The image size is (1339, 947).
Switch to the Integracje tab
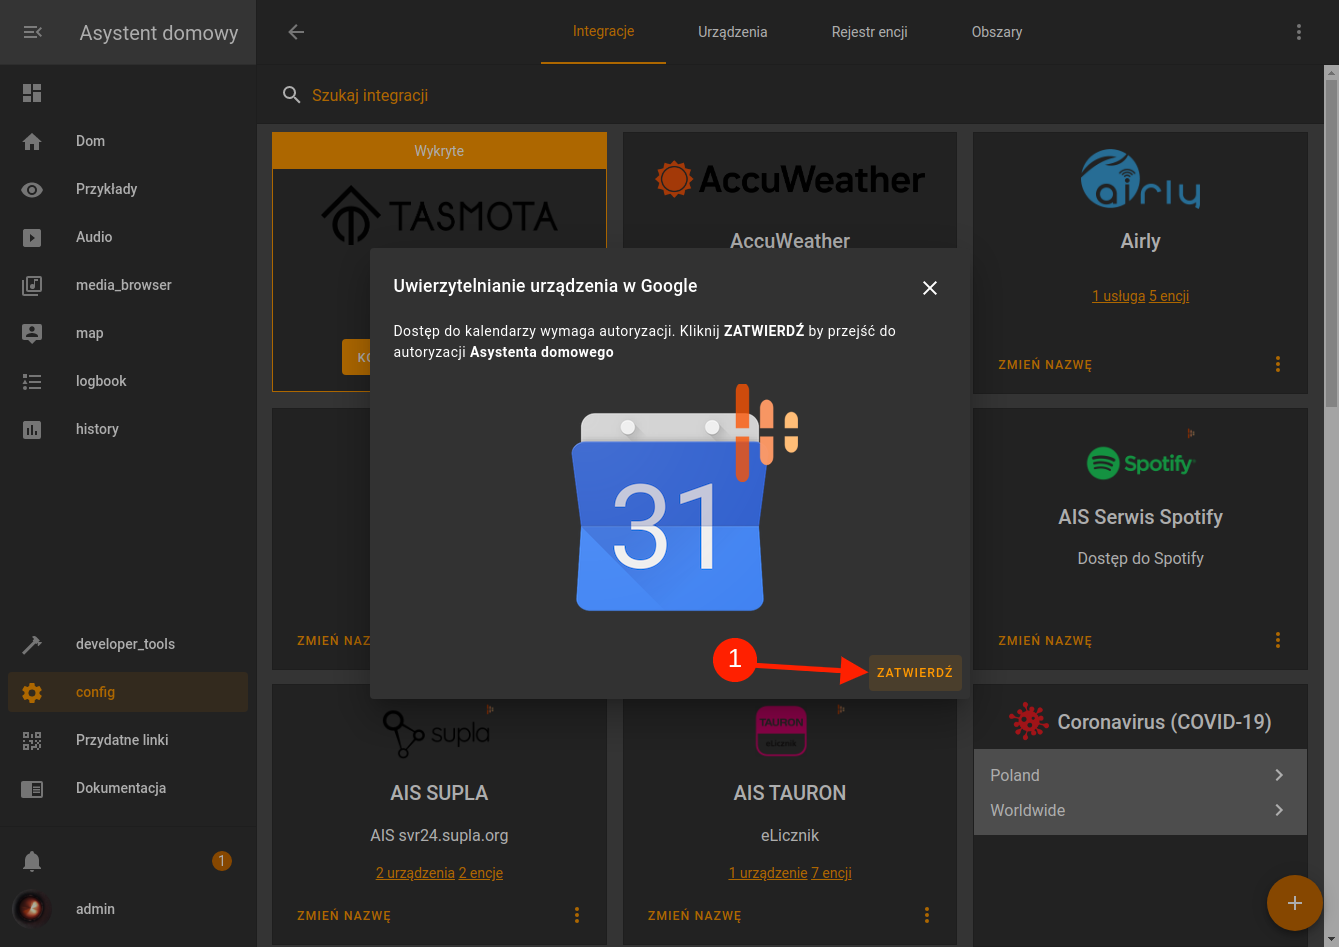[x=604, y=32]
